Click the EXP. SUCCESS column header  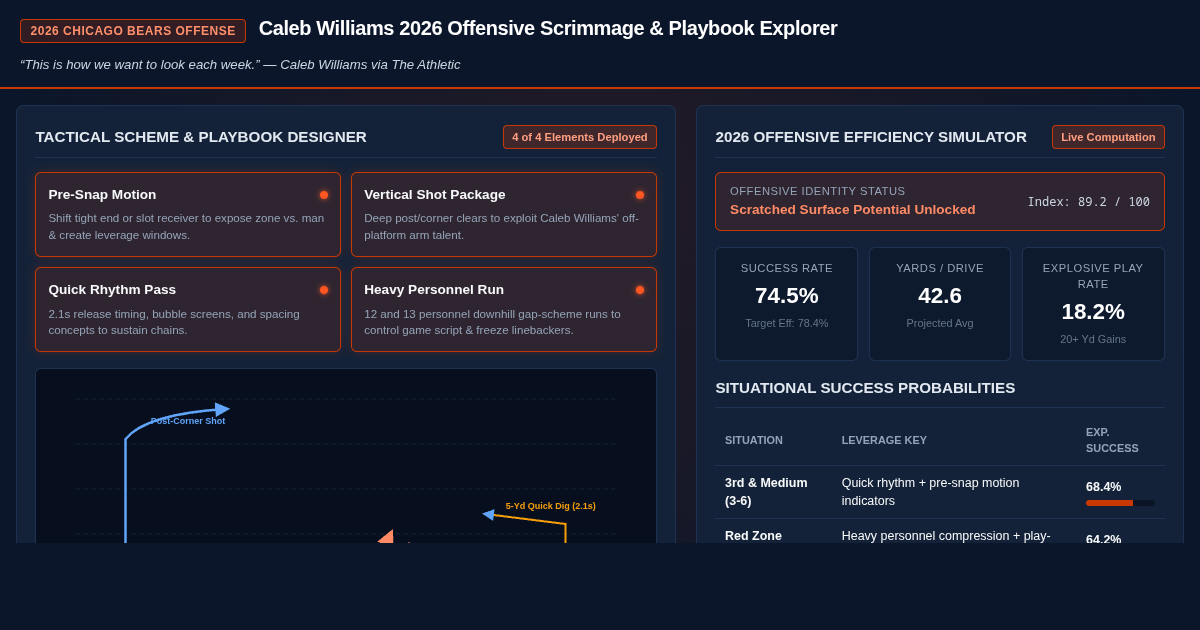point(1112,440)
